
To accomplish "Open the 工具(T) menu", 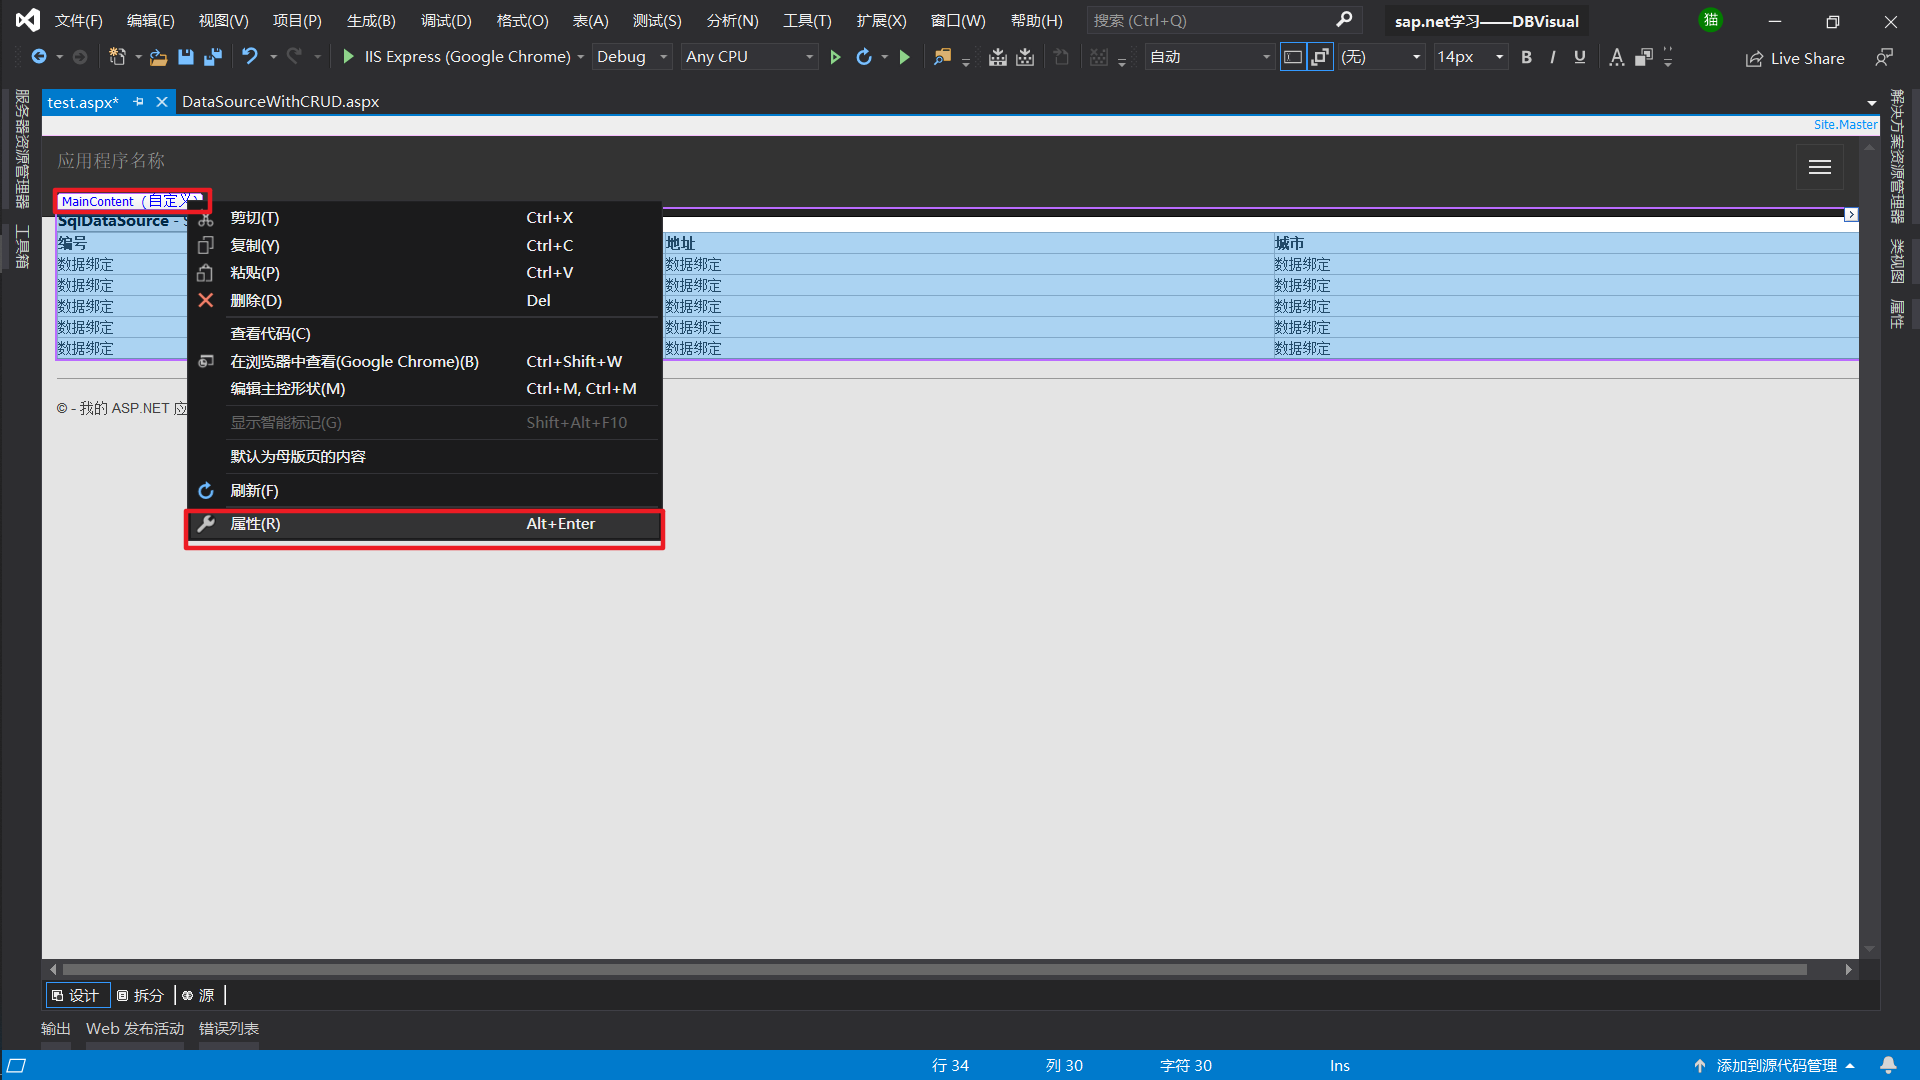I will click(x=807, y=21).
